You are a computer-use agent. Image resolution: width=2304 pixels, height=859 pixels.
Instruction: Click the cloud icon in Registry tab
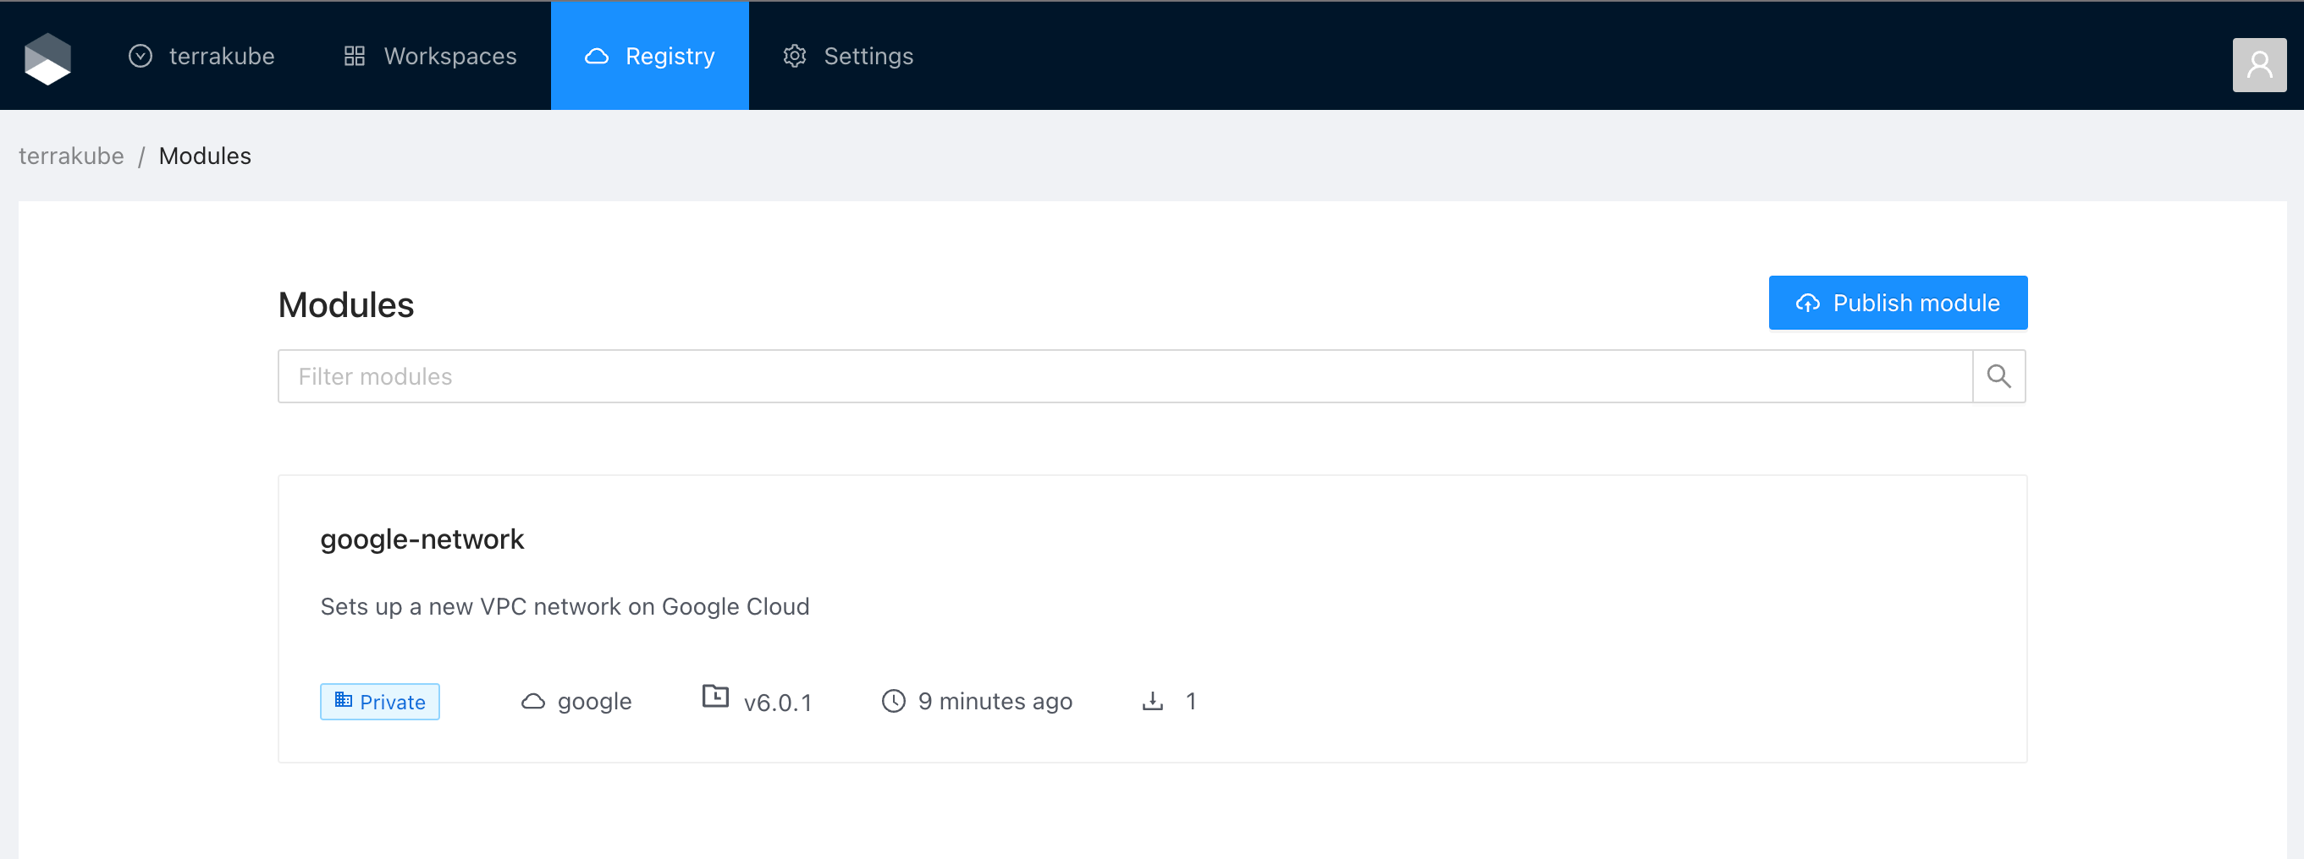[597, 56]
